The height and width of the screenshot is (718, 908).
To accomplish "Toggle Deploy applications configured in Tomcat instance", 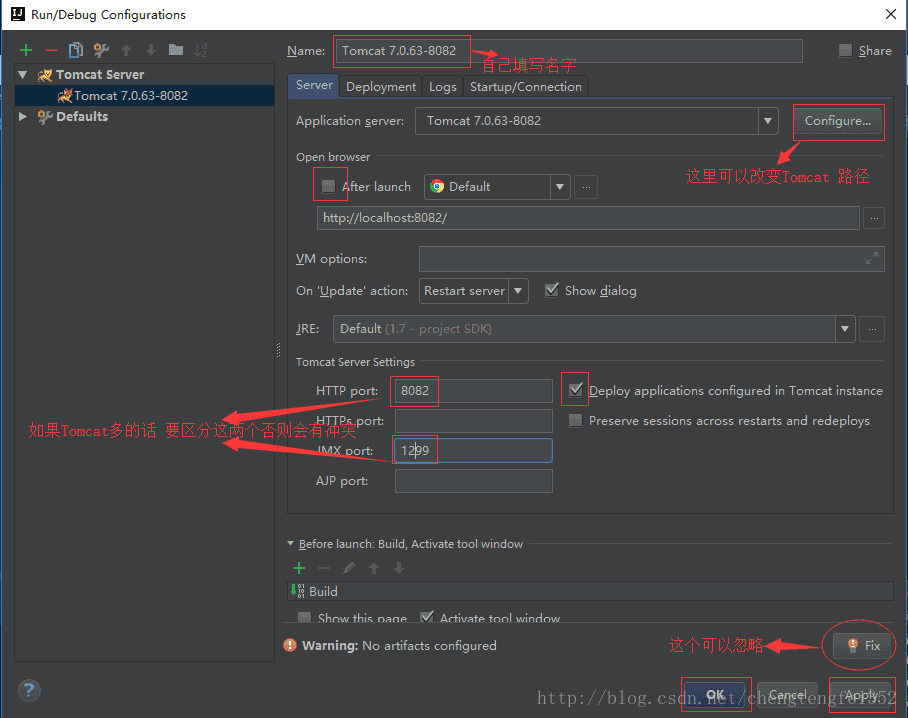I will (576, 390).
